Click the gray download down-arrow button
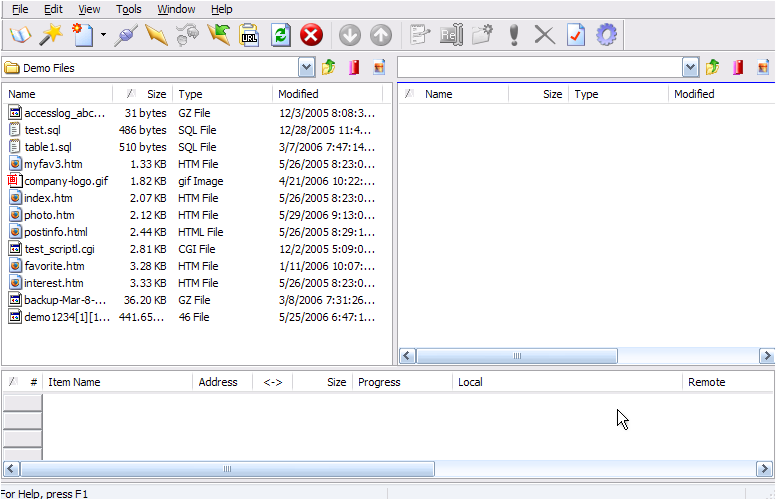The image size is (776, 500). (350, 35)
